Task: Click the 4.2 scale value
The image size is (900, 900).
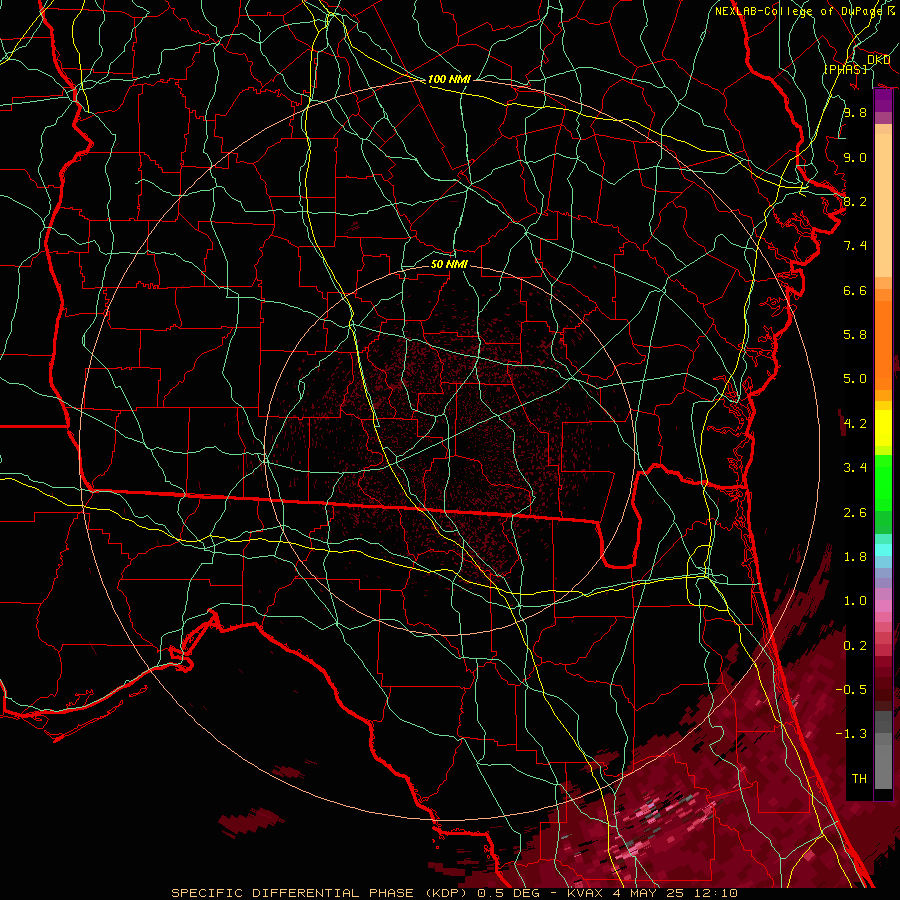Action: coord(855,424)
